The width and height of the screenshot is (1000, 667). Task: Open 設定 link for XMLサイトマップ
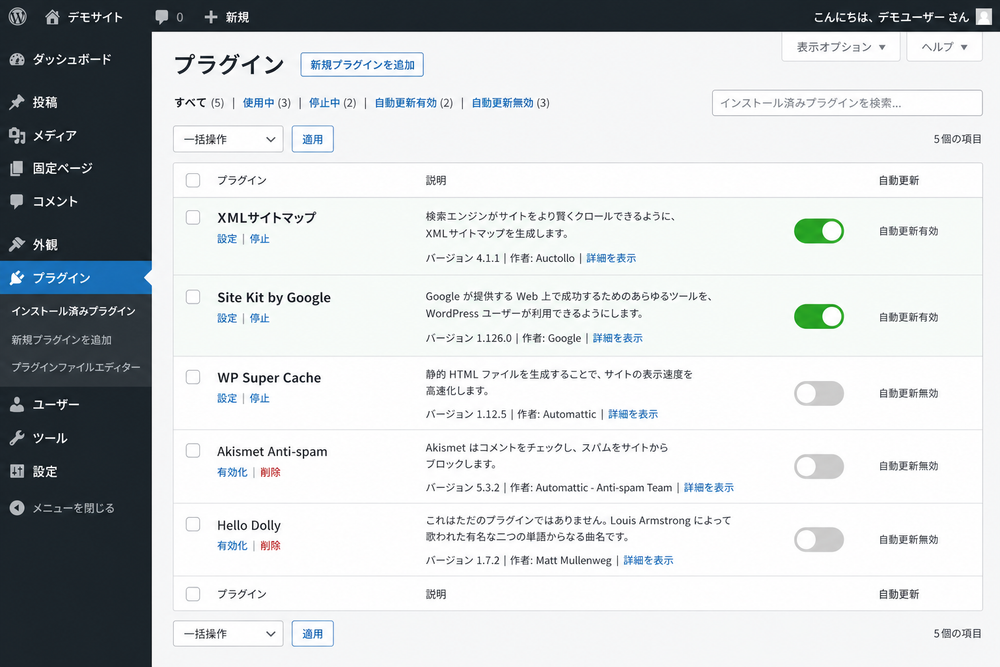pyautogui.click(x=227, y=238)
